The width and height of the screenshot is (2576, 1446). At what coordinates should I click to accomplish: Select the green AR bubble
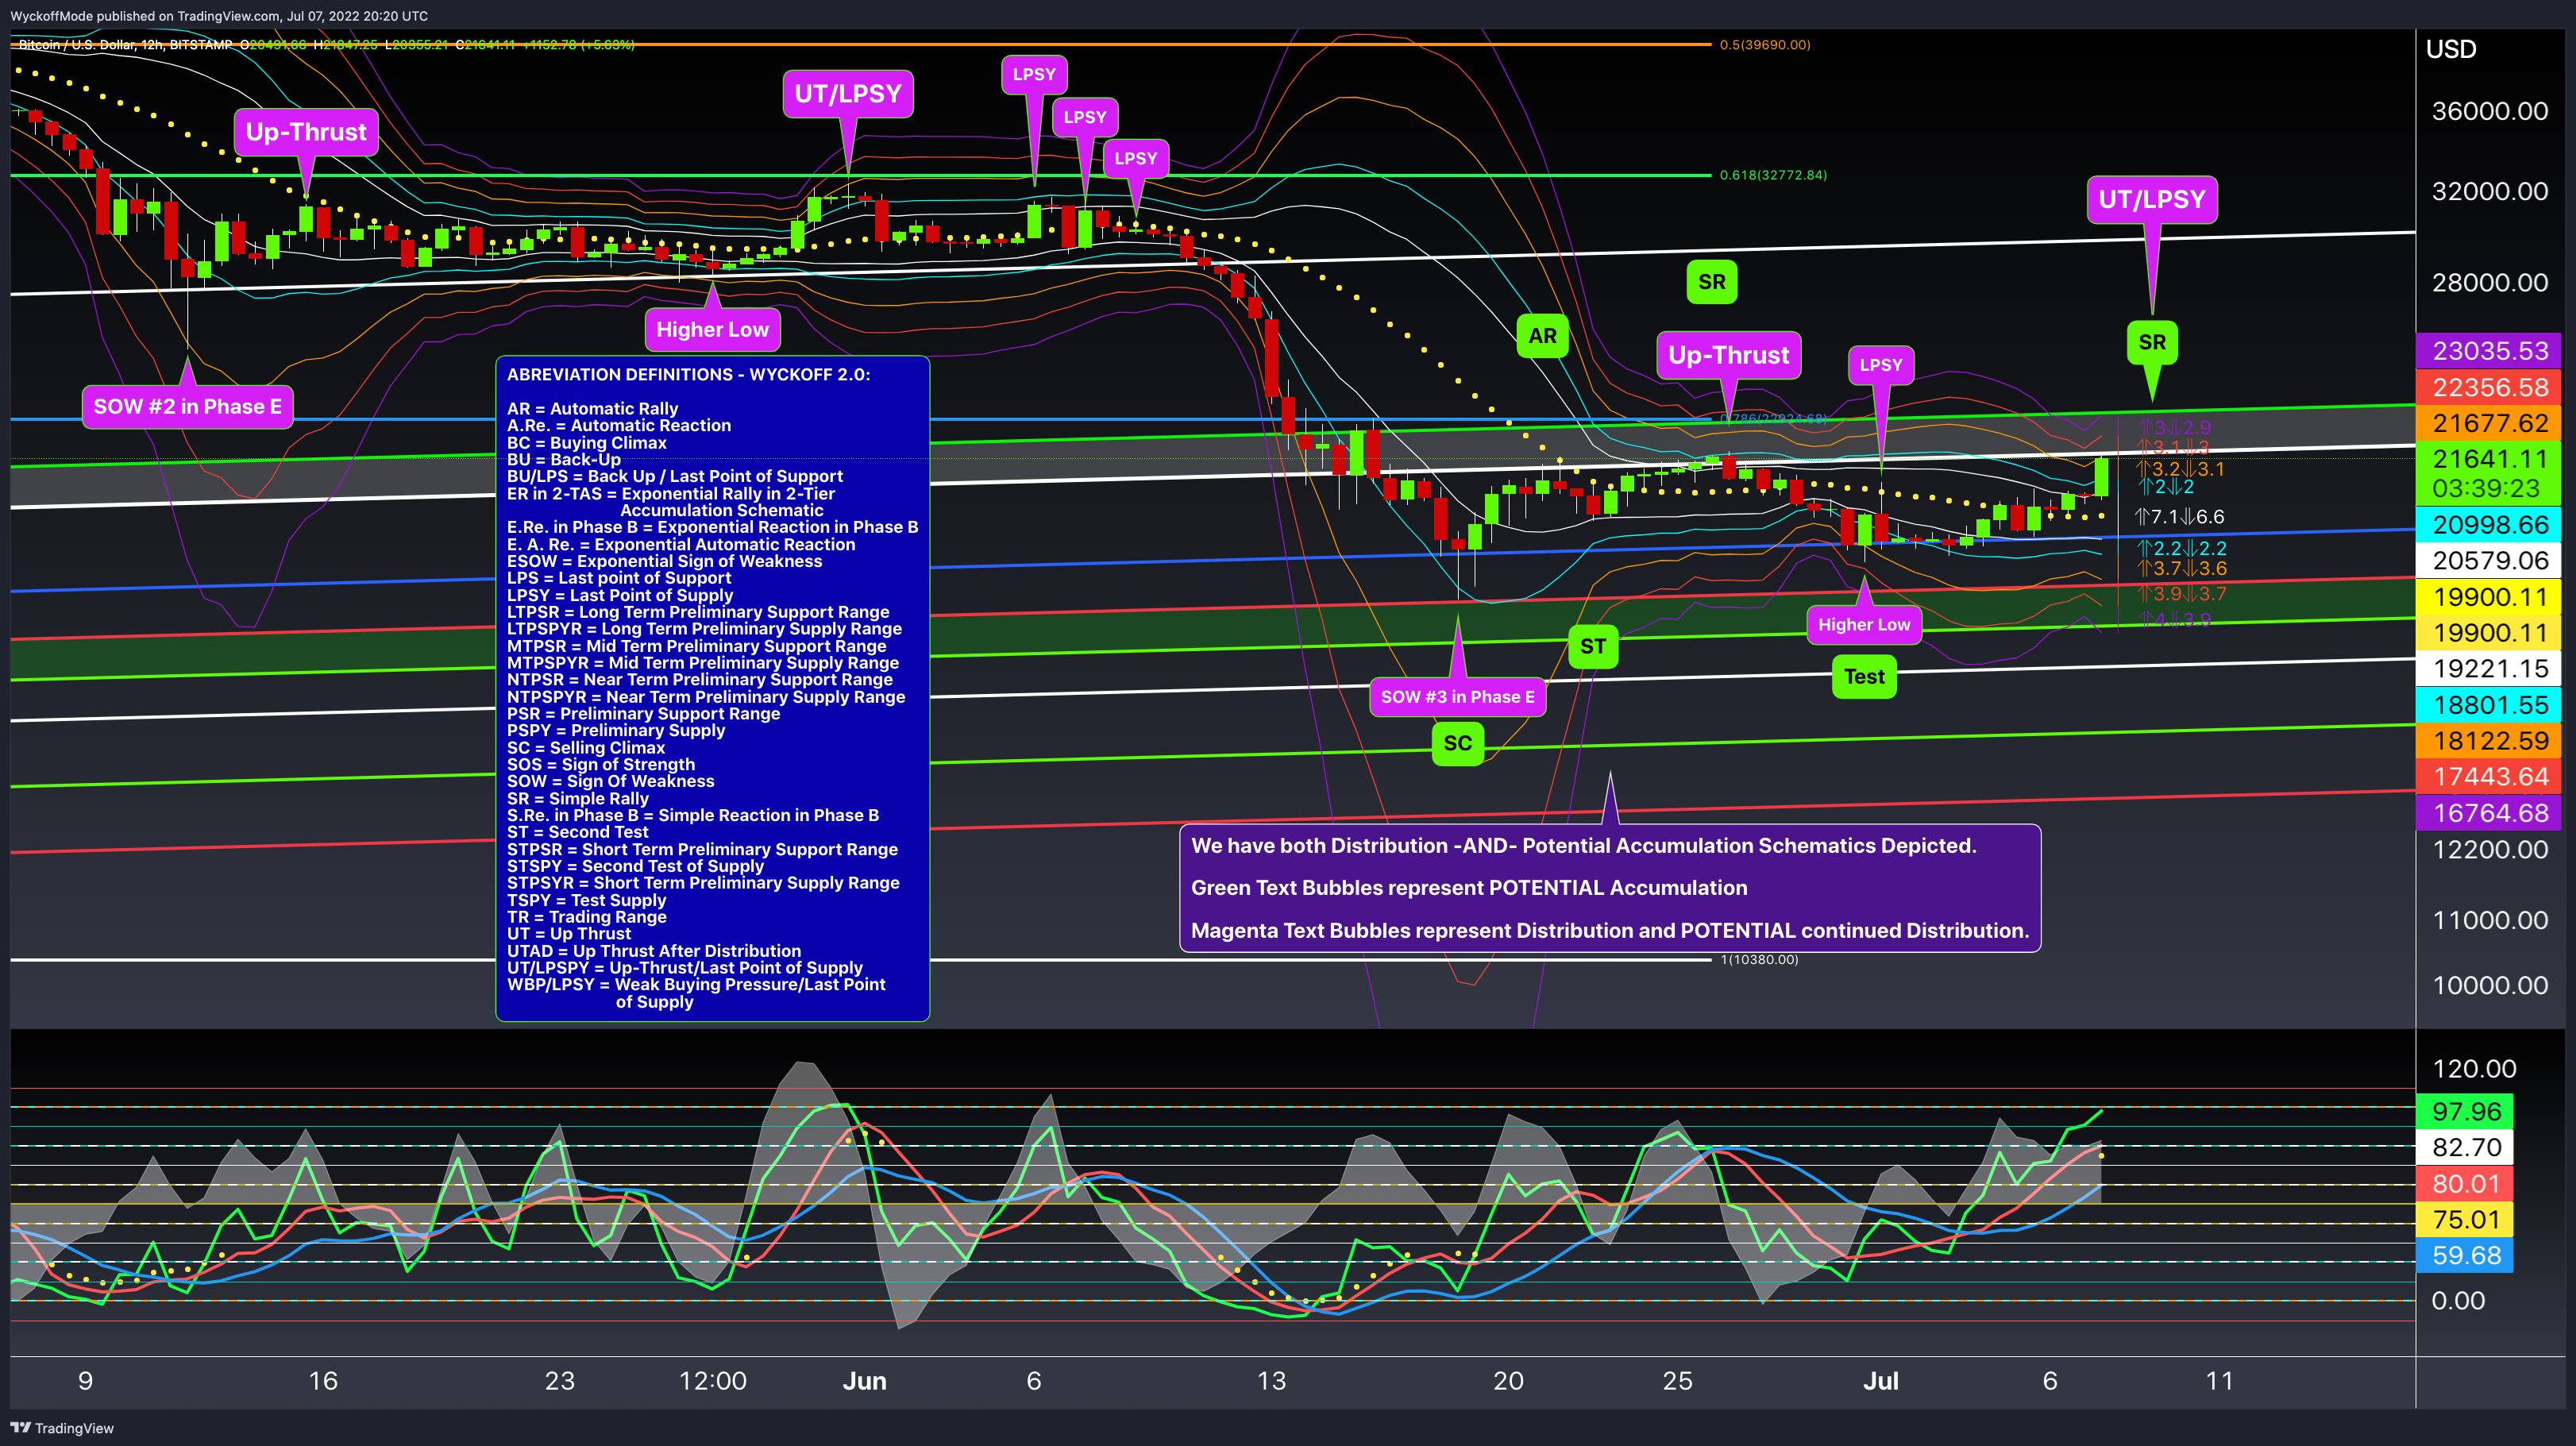1542,336
